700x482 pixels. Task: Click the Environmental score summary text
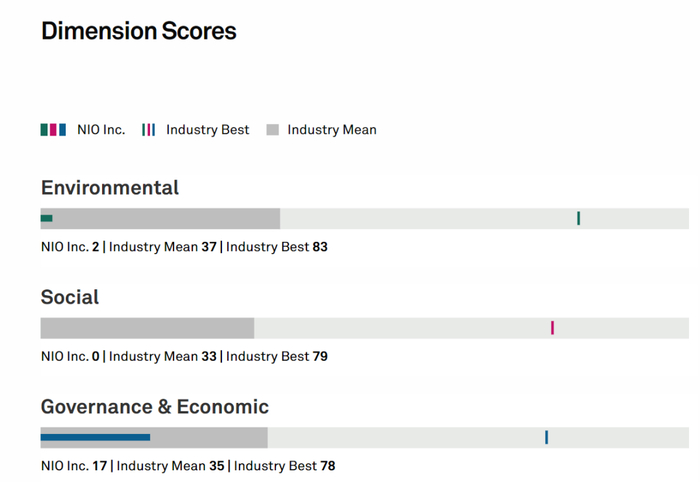[184, 247]
